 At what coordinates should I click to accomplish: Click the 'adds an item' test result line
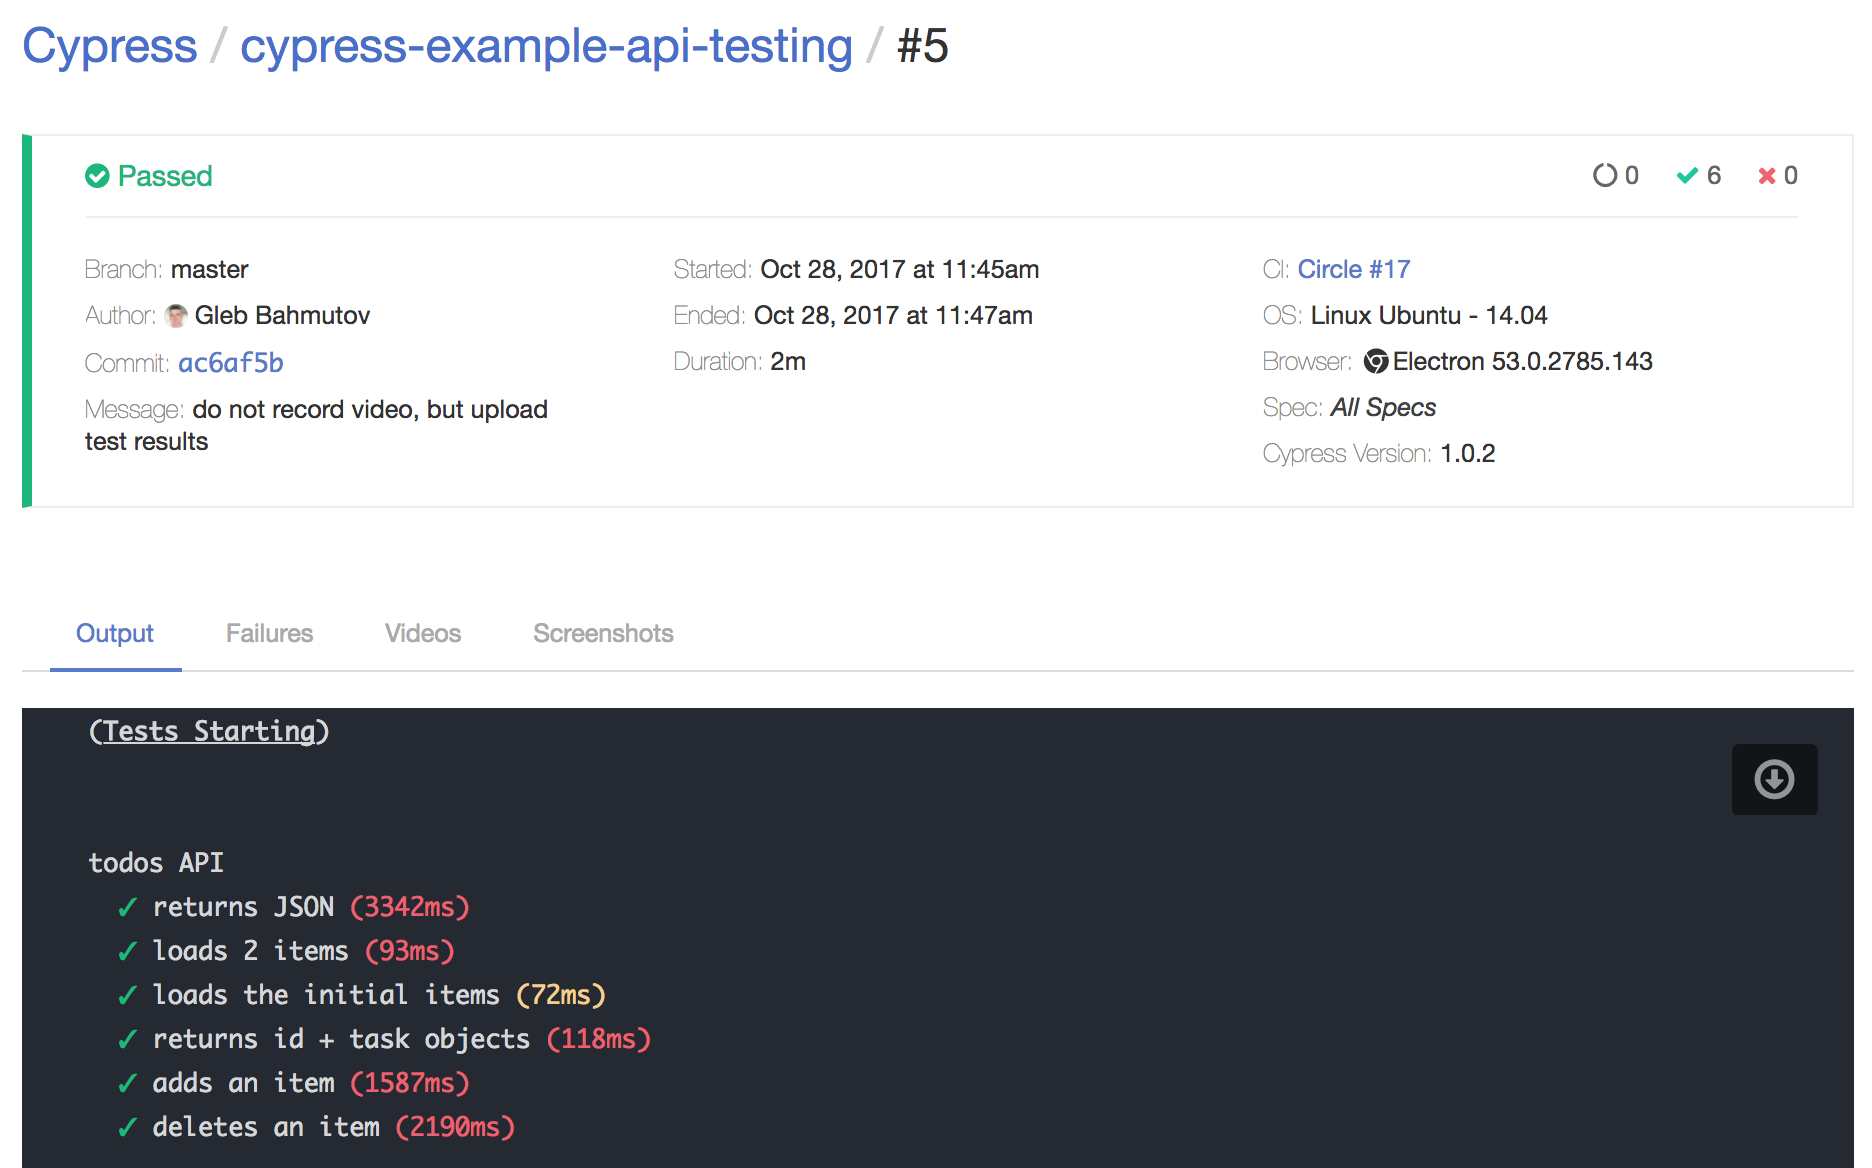point(310,1083)
